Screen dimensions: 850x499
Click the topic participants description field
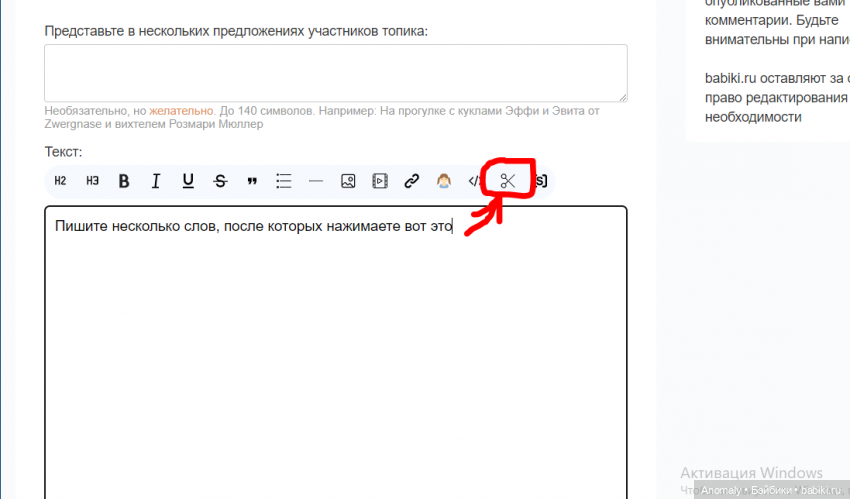point(335,72)
